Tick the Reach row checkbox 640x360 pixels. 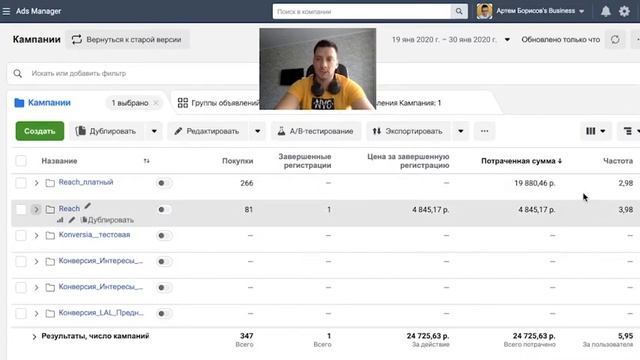click(21, 209)
